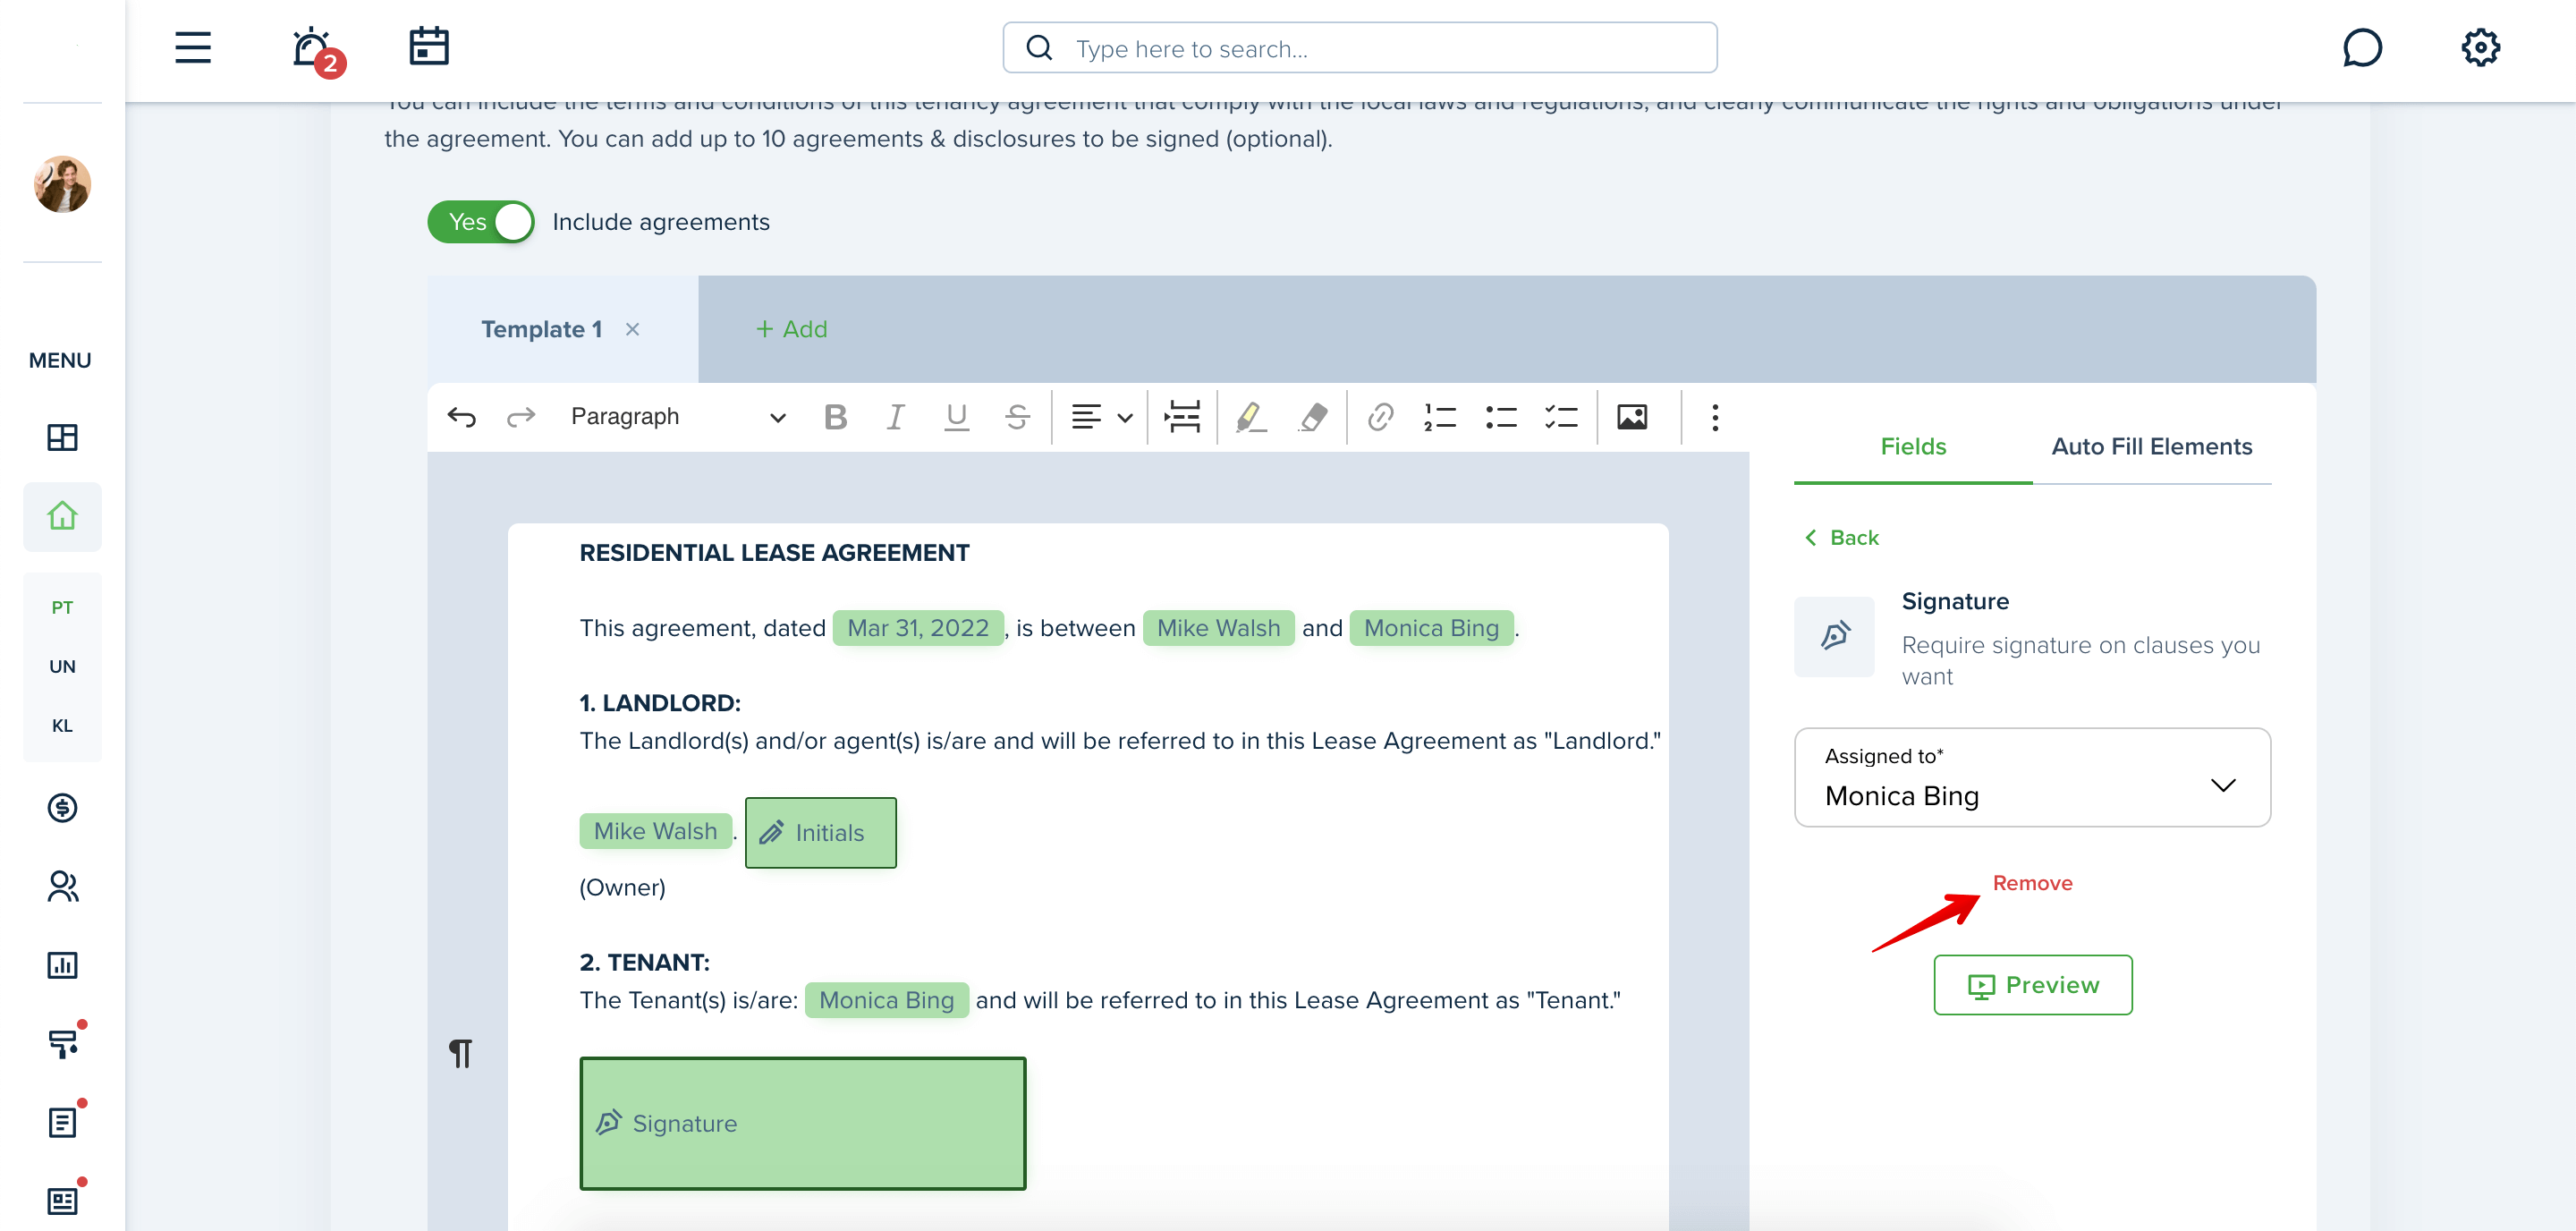The image size is (2576, 1231).
Task: Select the Monica Bing field in first line
Action: (x=1431, y=628)
